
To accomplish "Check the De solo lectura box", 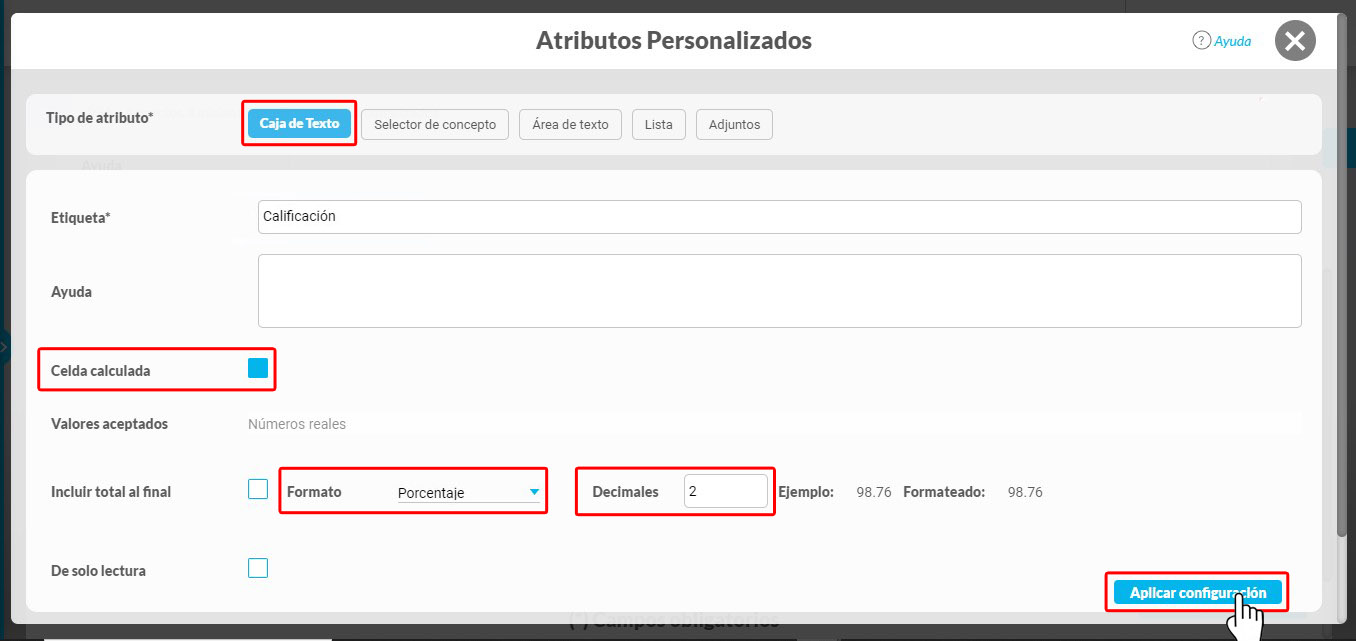I will click(x=258, y=568).
